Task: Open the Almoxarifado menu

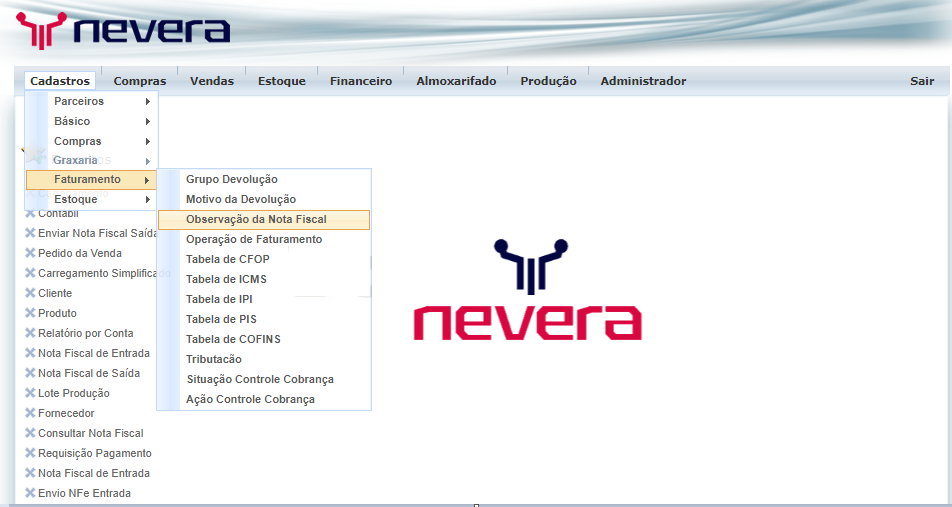Action: (x=456, y=81)
